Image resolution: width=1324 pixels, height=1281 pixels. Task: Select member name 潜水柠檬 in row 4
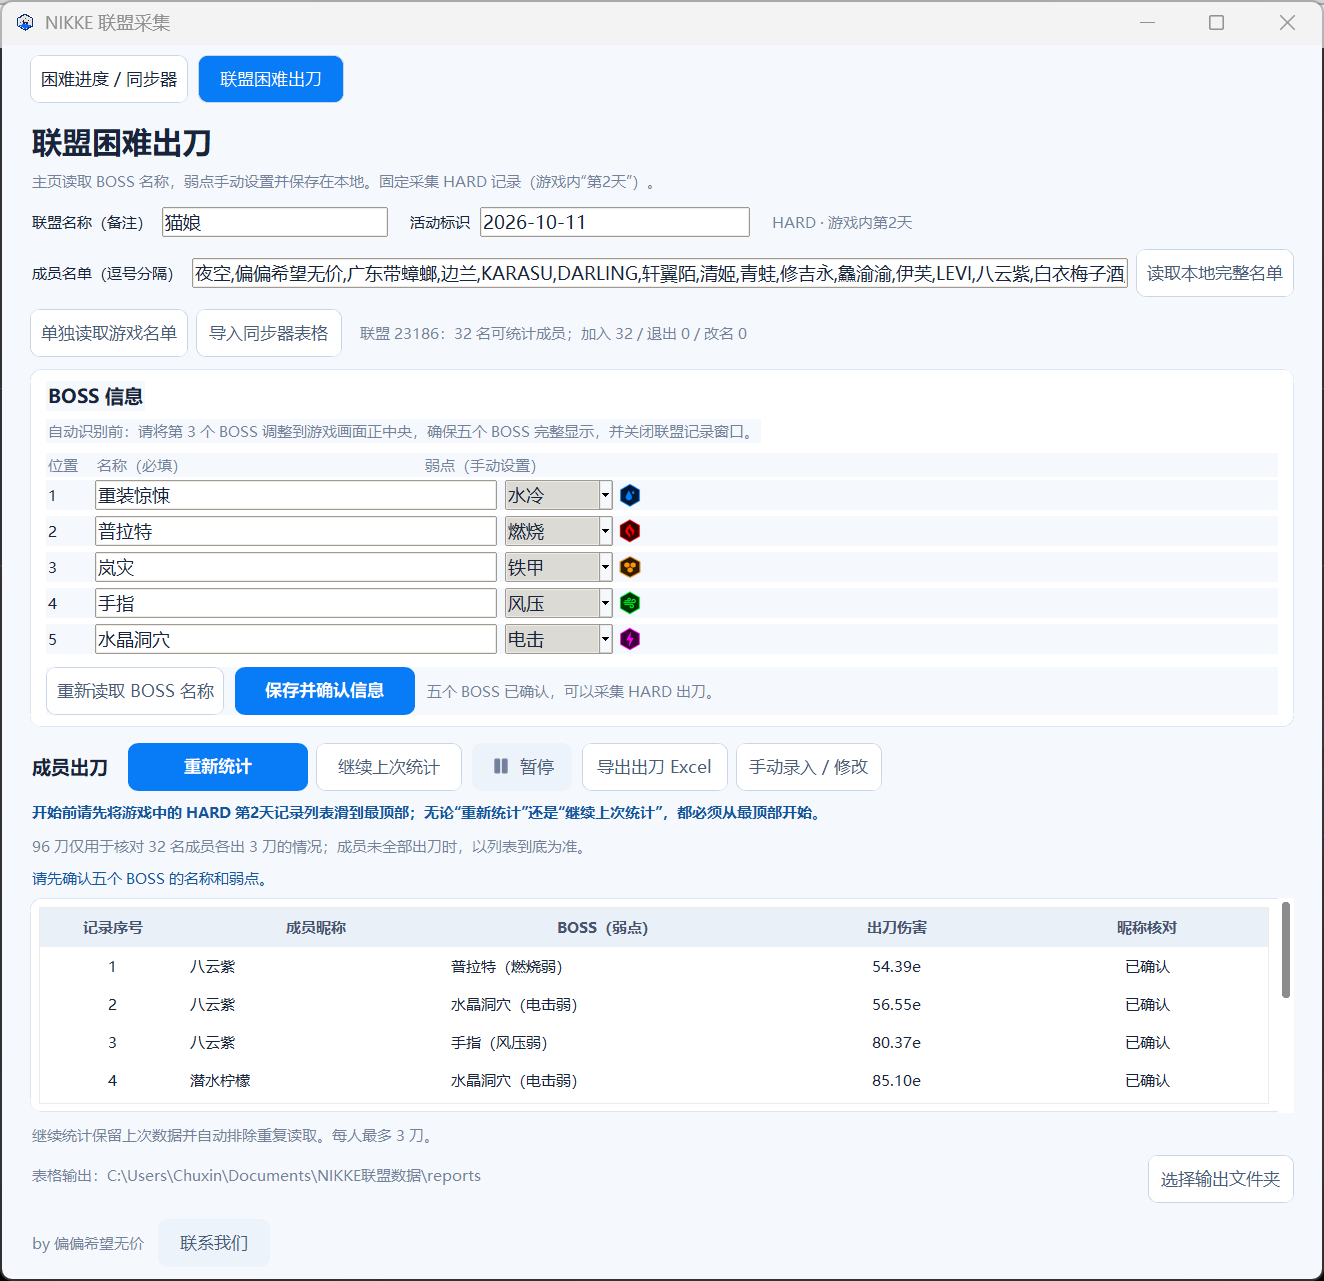220,1081
